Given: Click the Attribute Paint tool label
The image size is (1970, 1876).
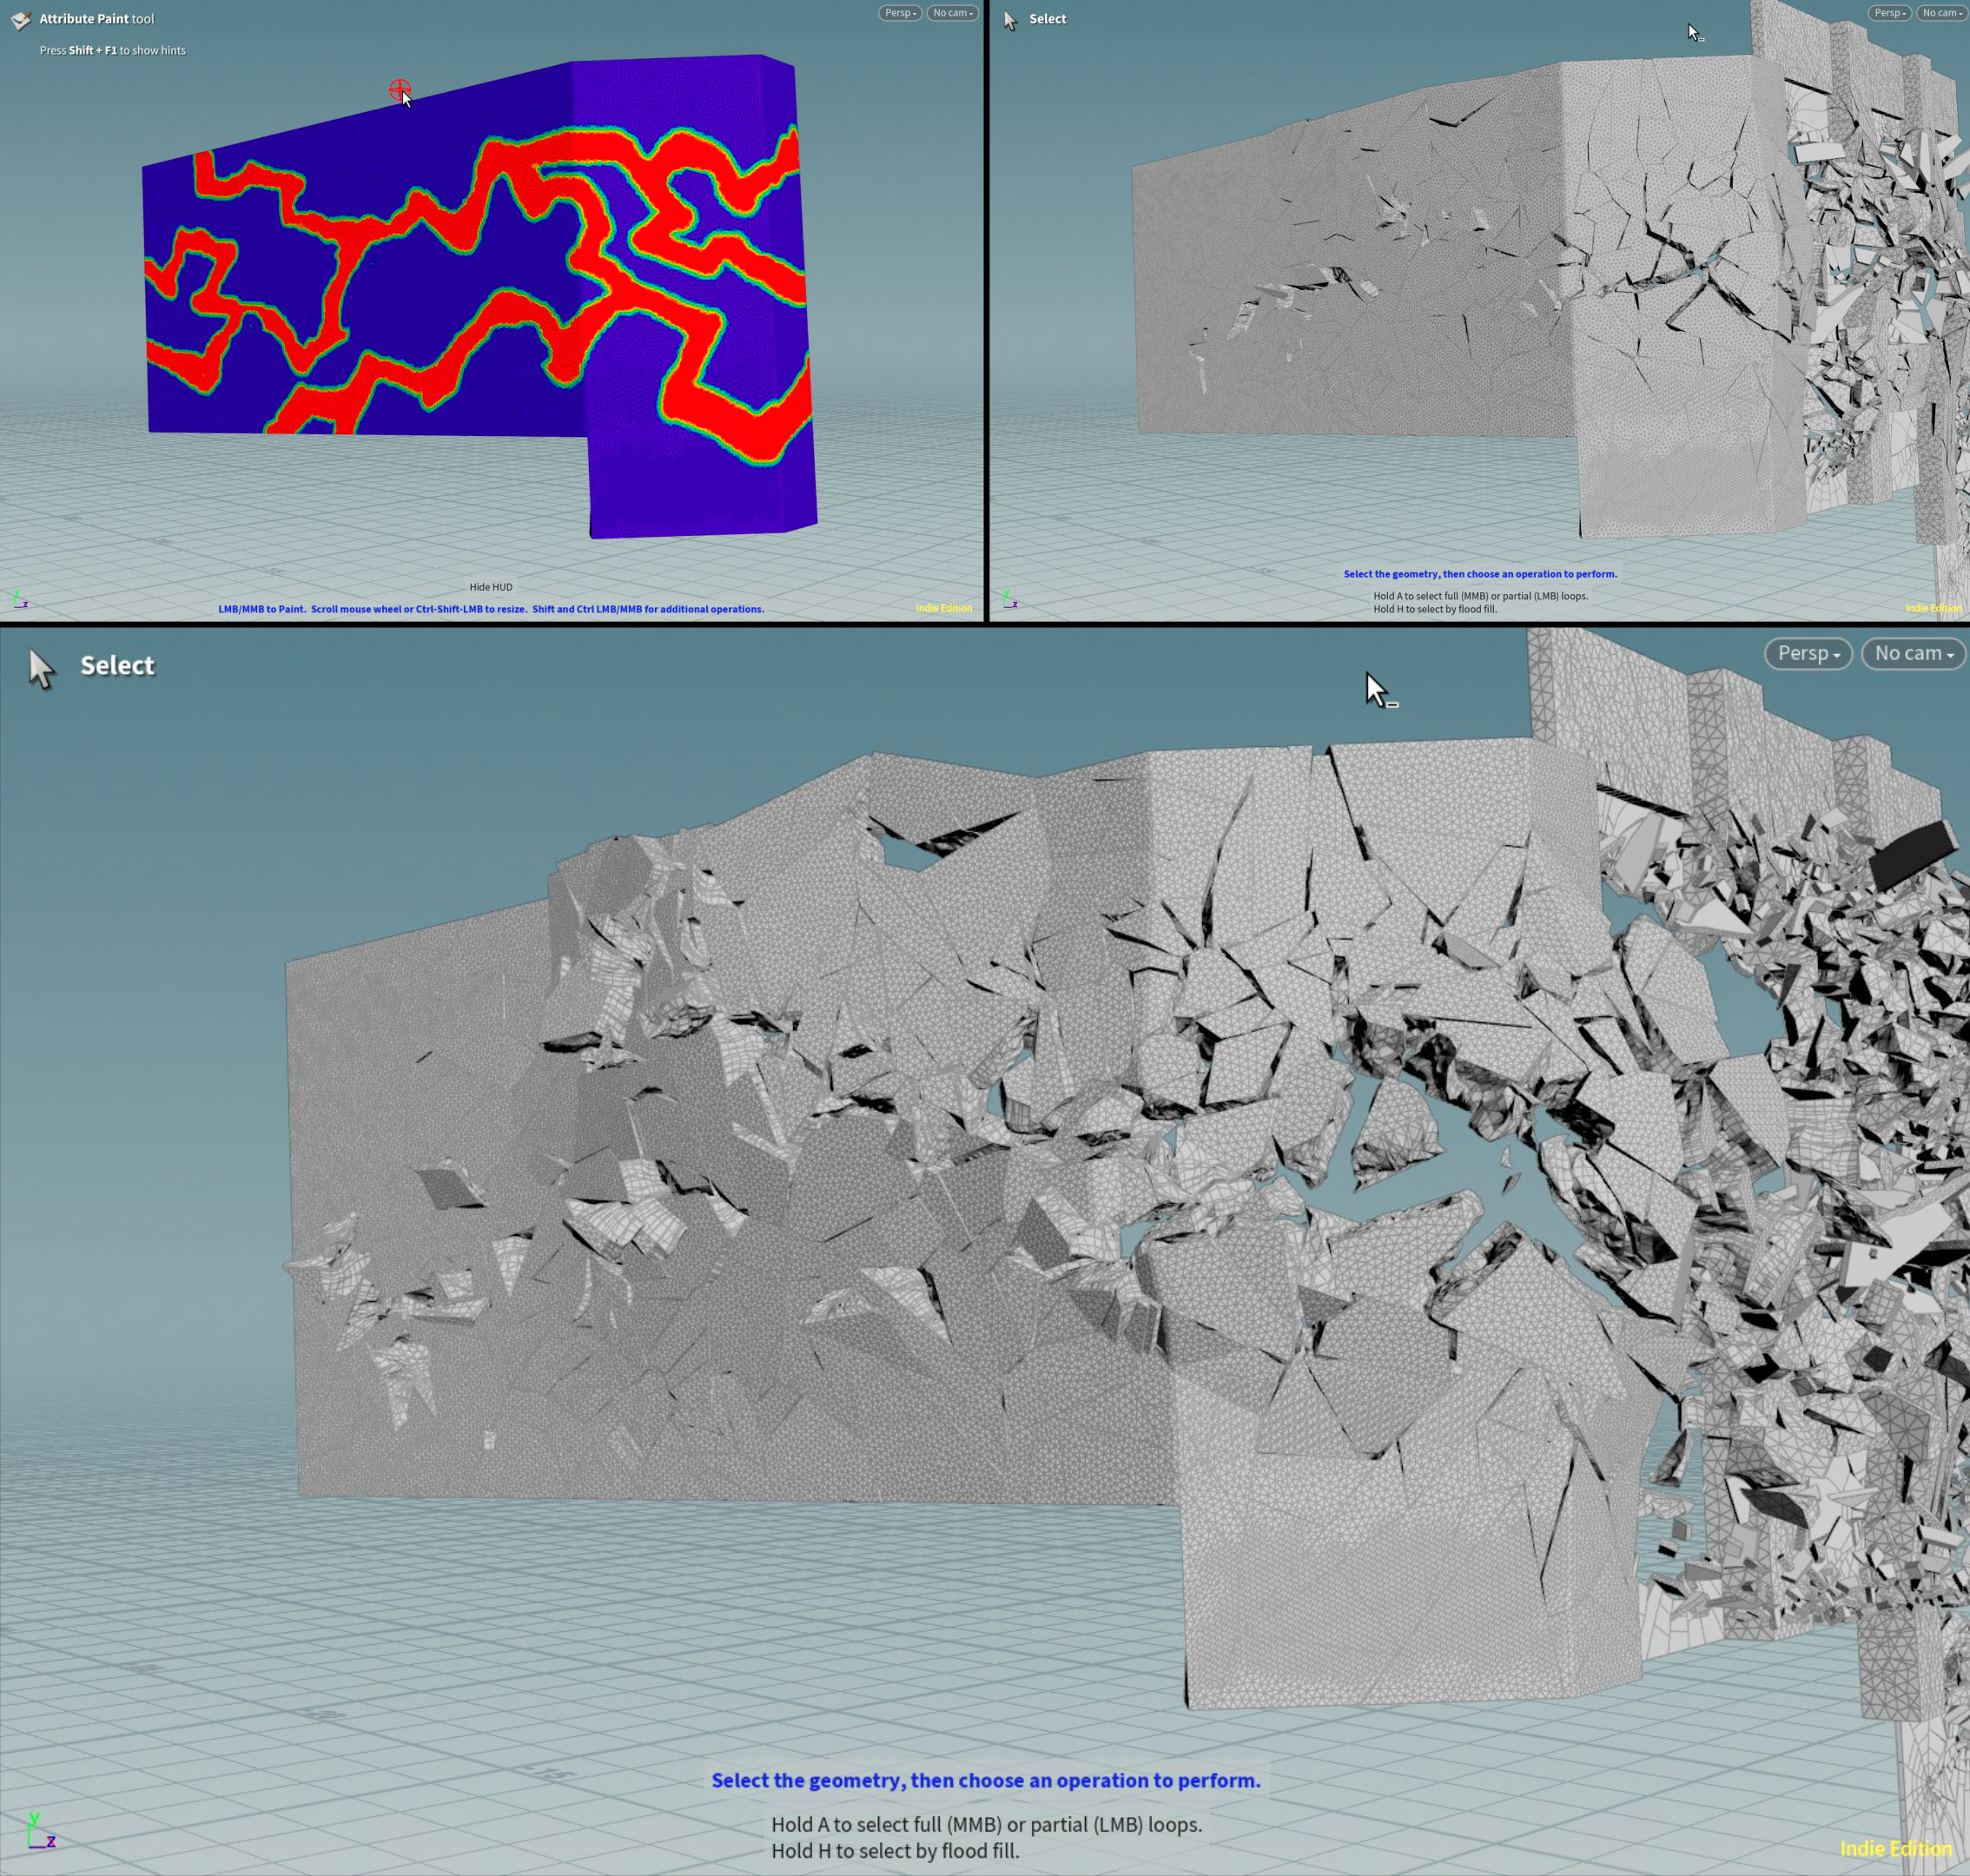Looking at the screenshot, I should 96,19.
